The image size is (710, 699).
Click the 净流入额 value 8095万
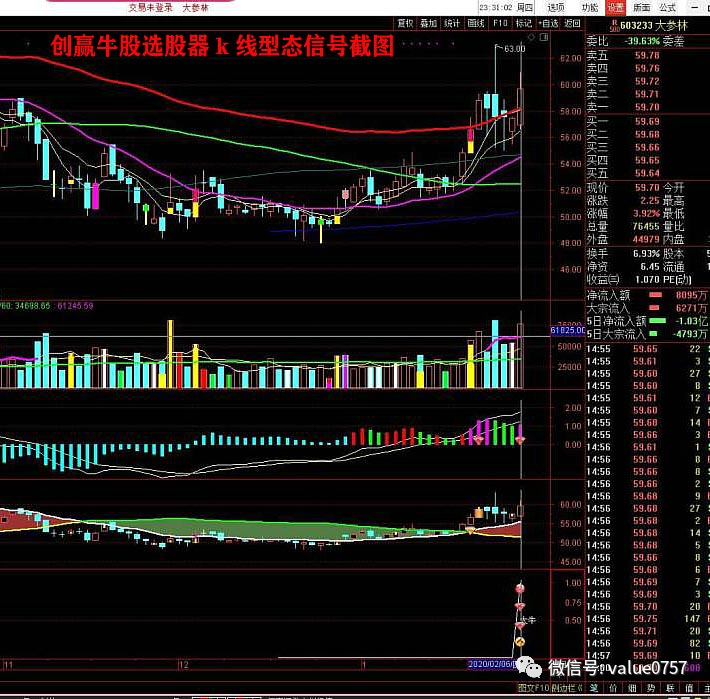[691, 295]
